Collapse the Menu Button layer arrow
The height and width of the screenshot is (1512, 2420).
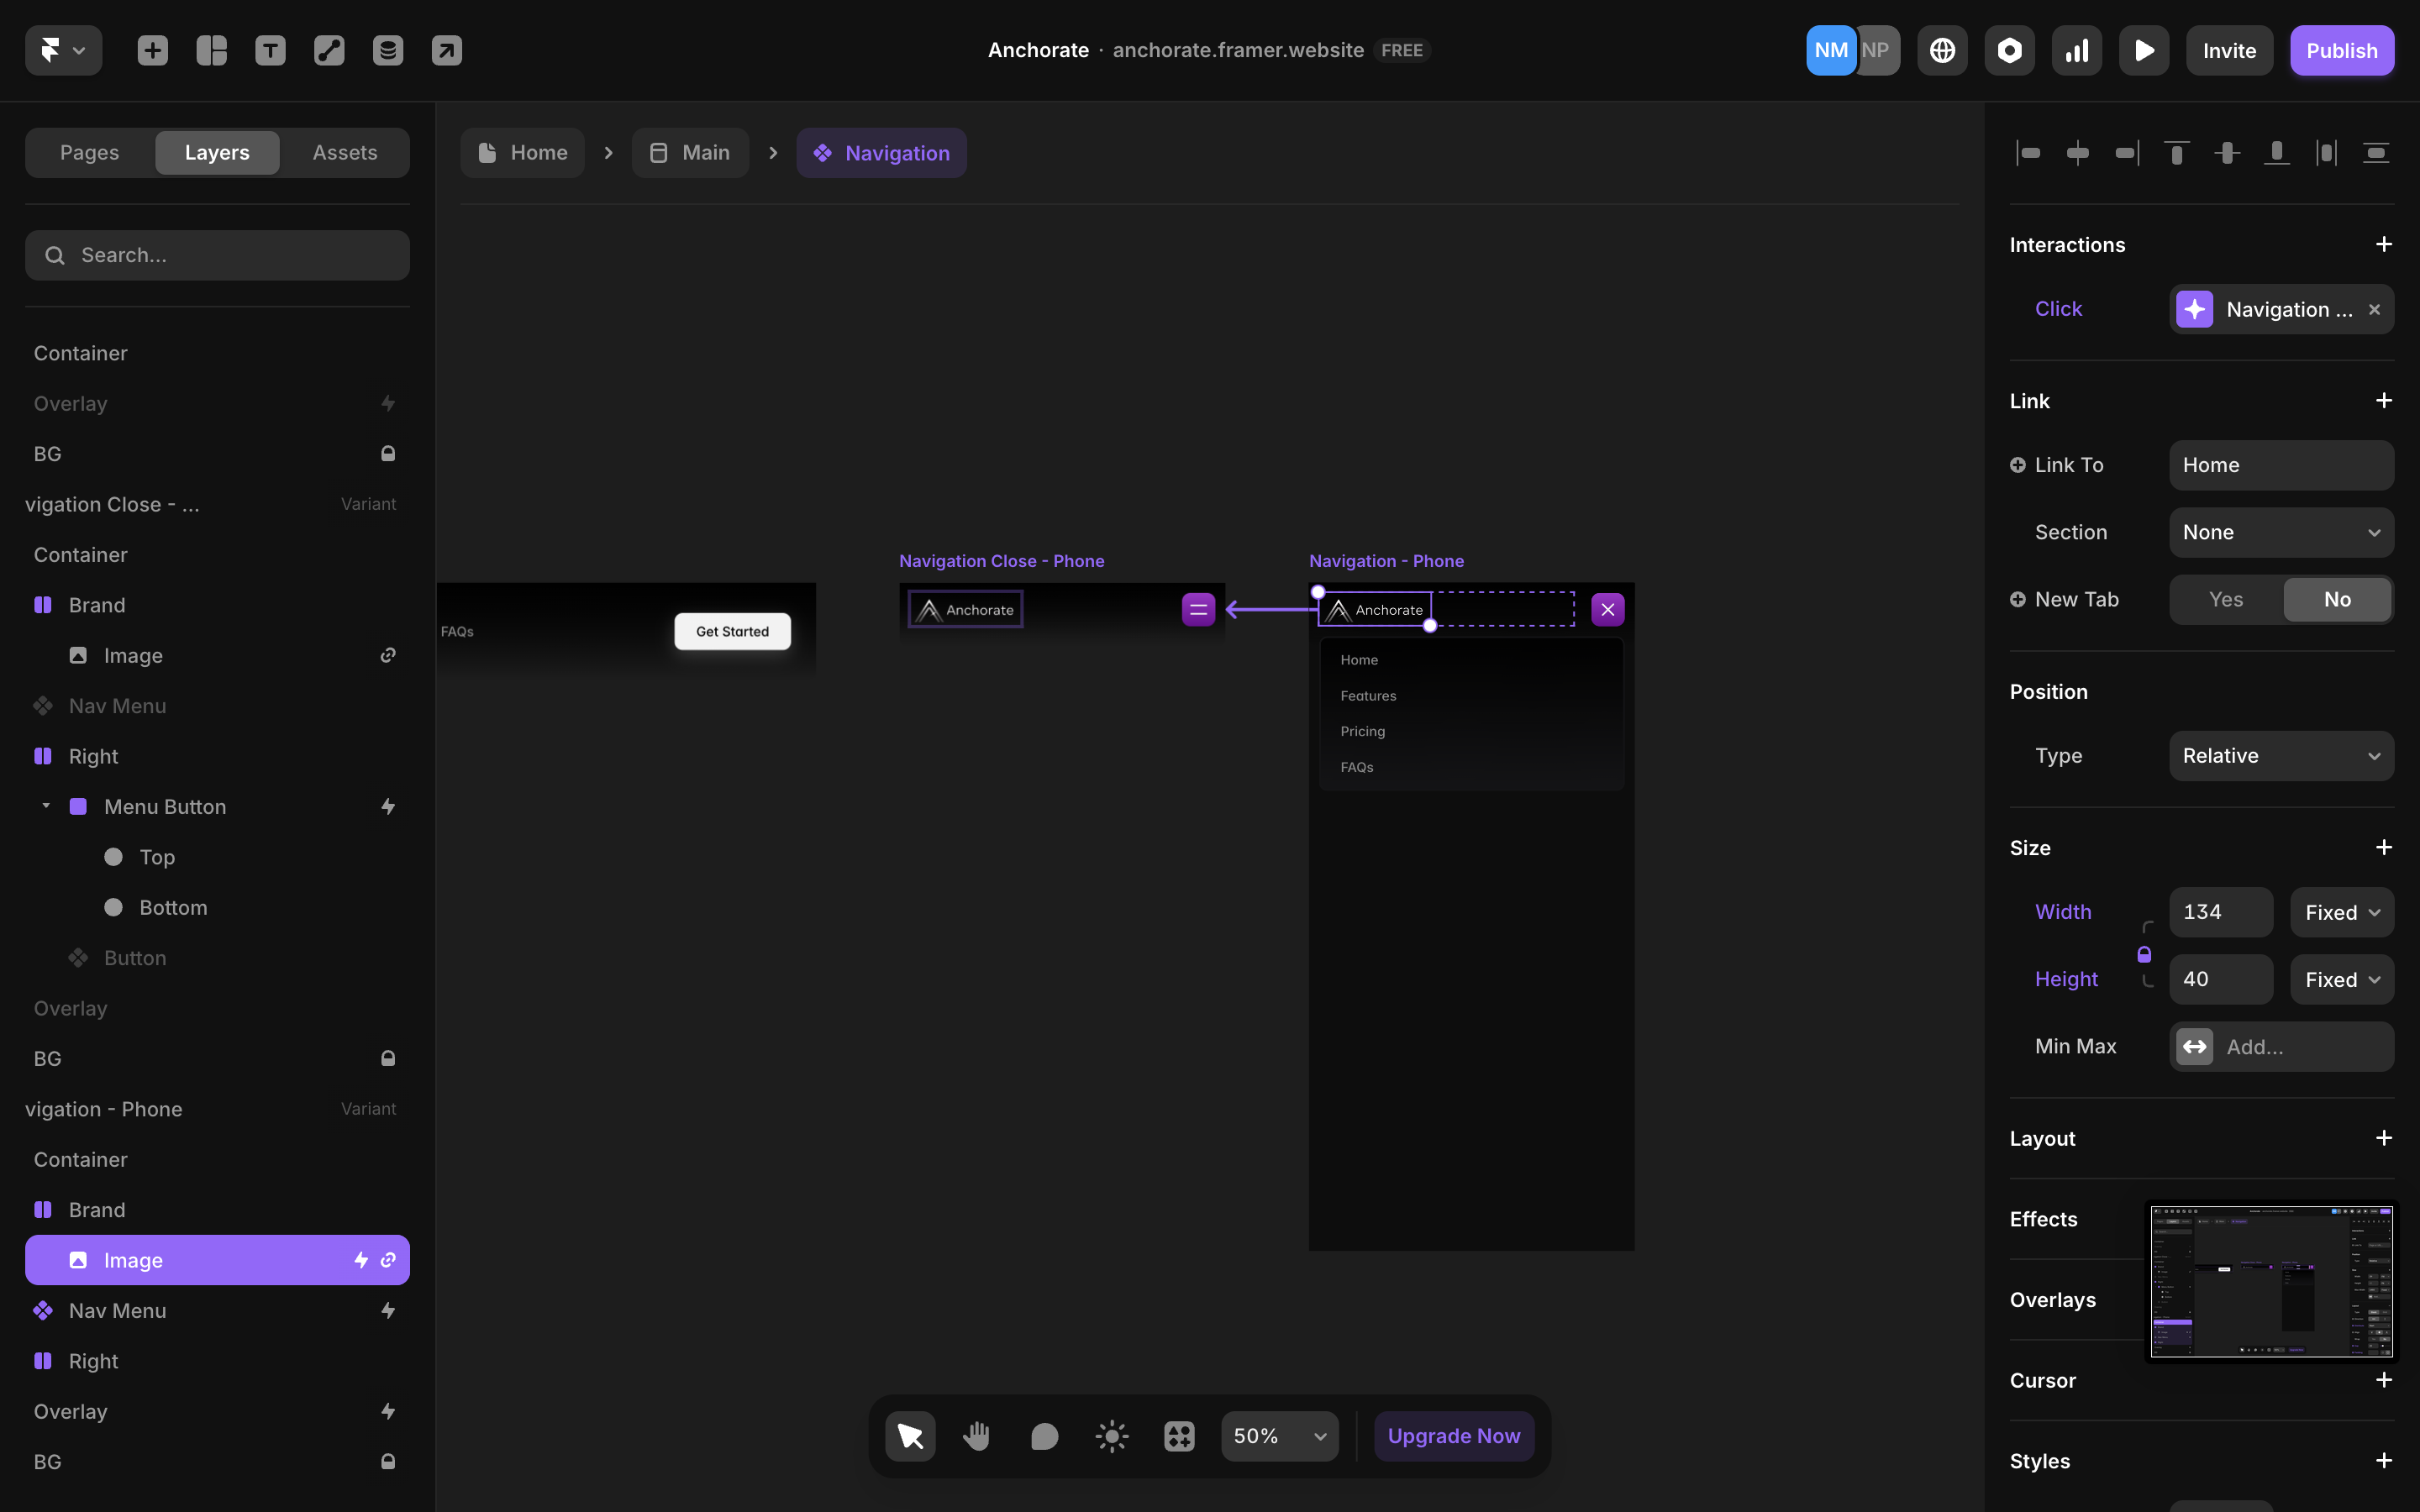pyautogui.click(x=46, y=806)
